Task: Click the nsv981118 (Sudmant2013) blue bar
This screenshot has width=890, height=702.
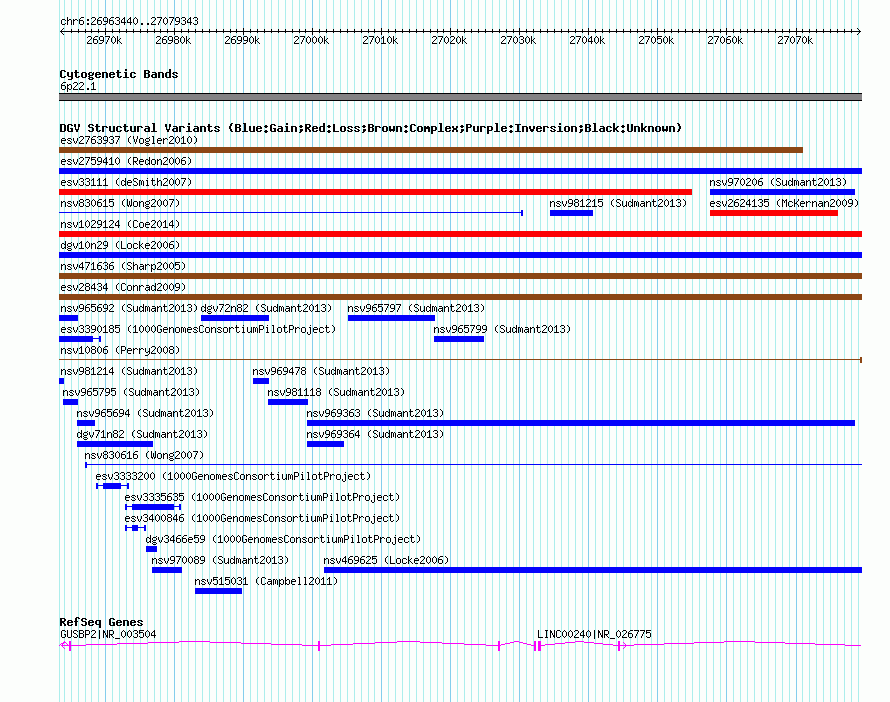Action: coord(288,402)
